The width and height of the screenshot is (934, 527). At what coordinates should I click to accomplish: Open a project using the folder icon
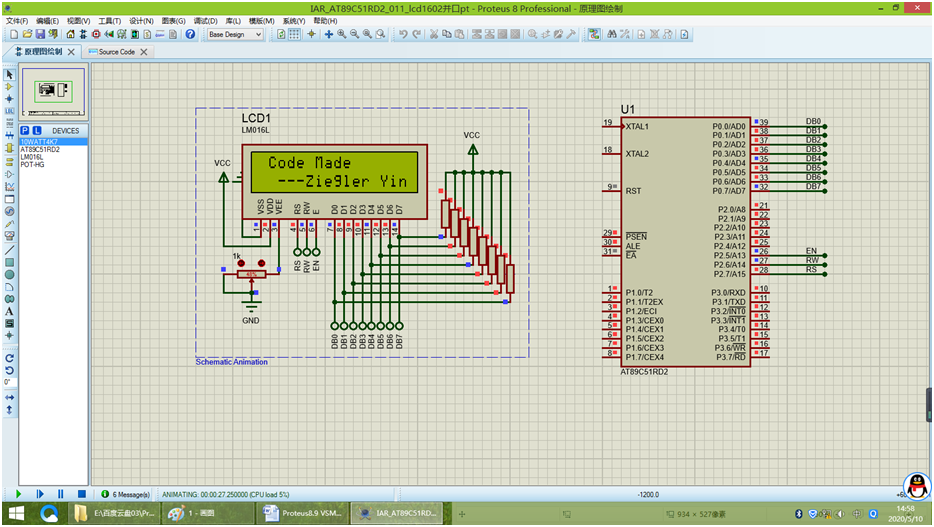tap(27, 35)
